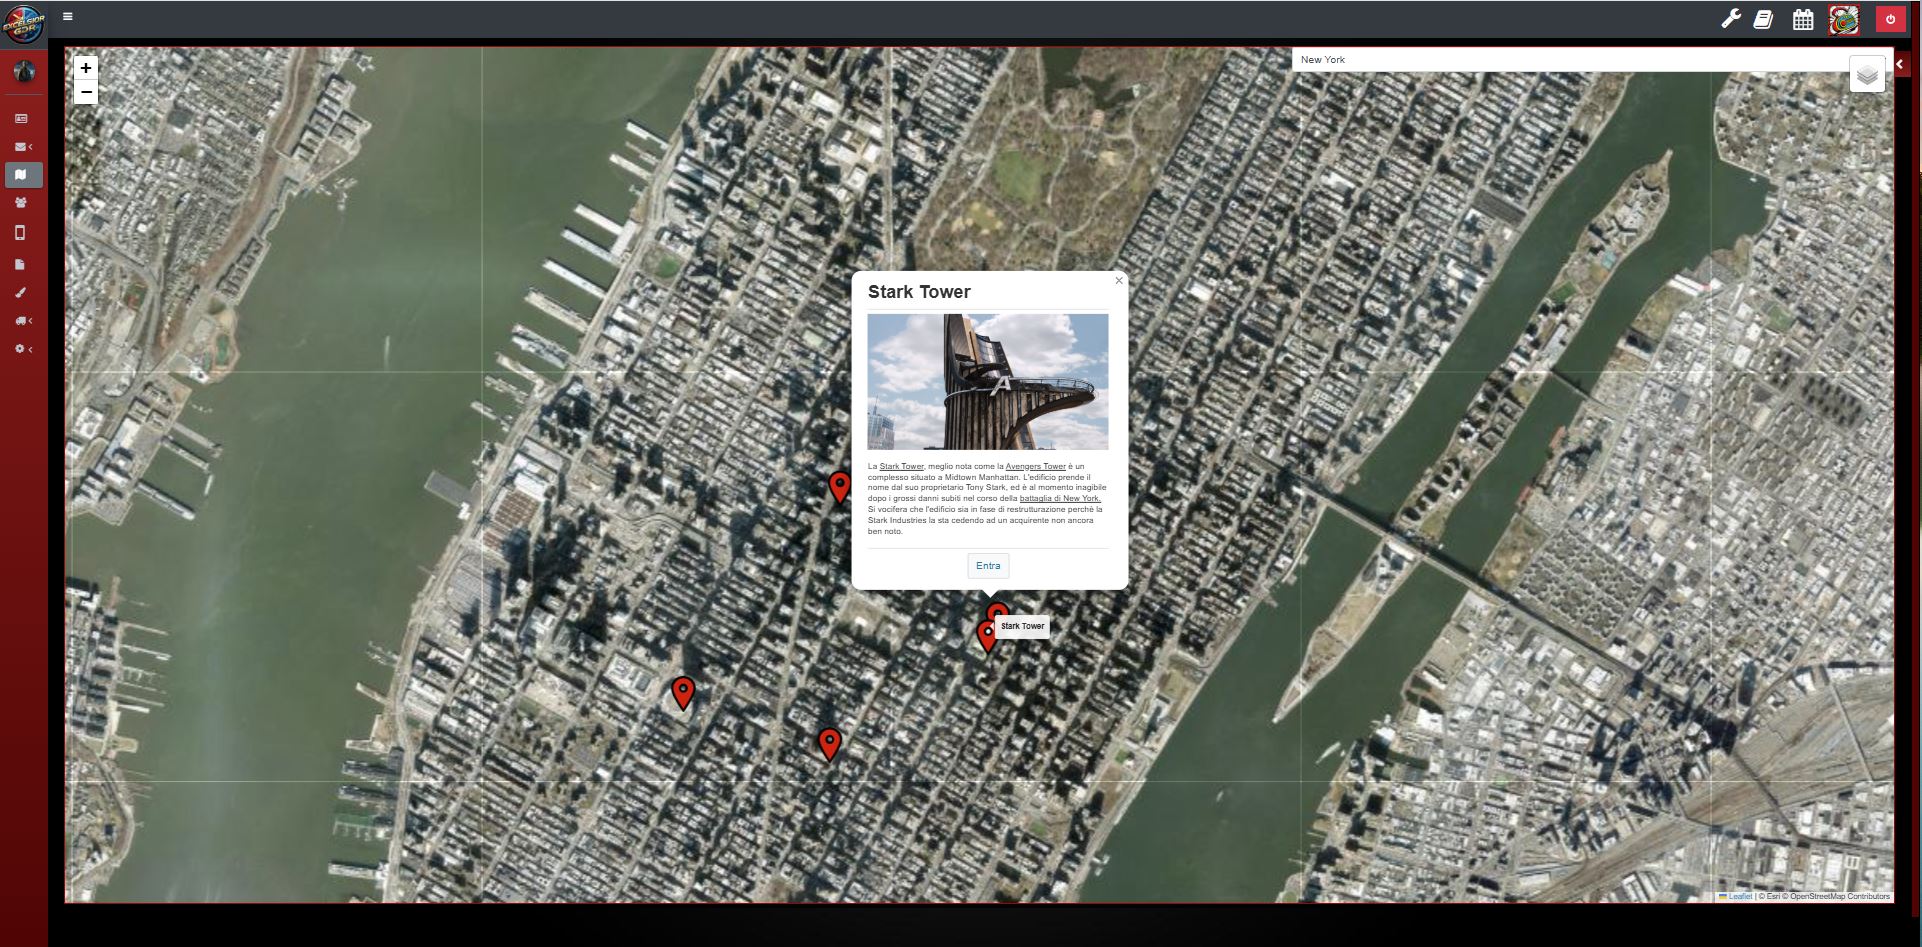Open the mobile phone sidebar item

(21, 233)
